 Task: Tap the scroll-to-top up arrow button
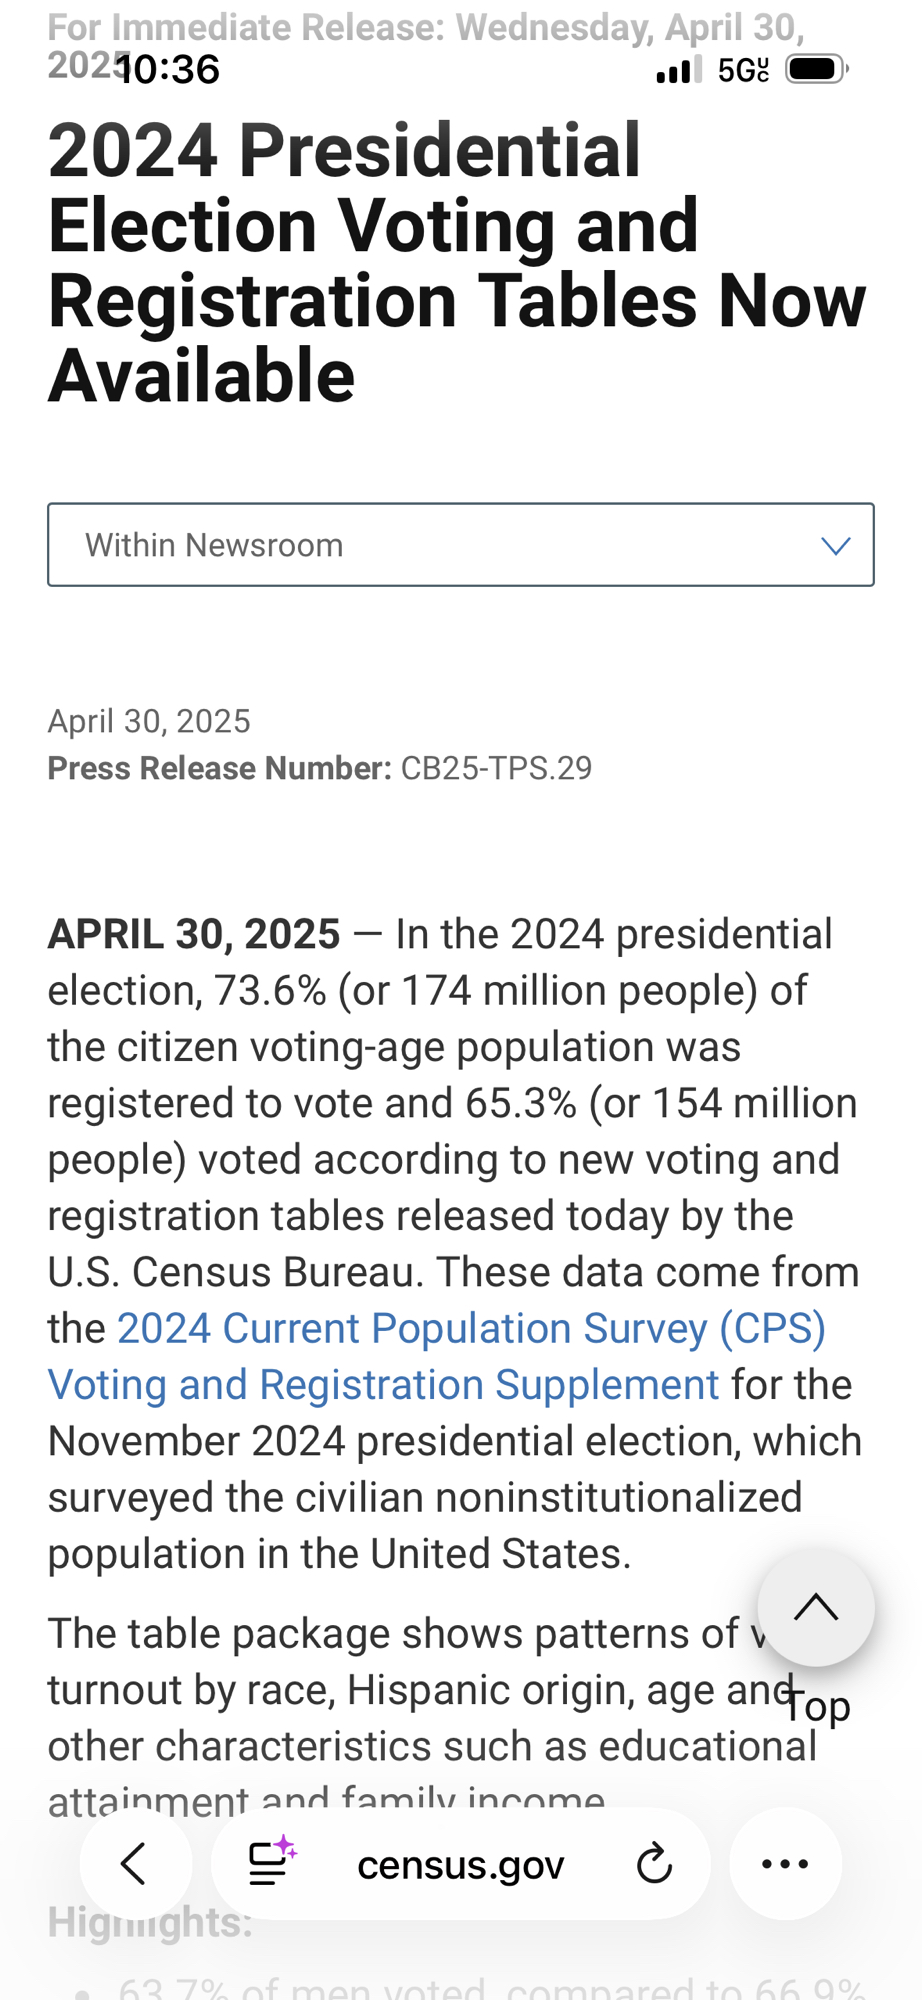click(x=816, y=1607)
